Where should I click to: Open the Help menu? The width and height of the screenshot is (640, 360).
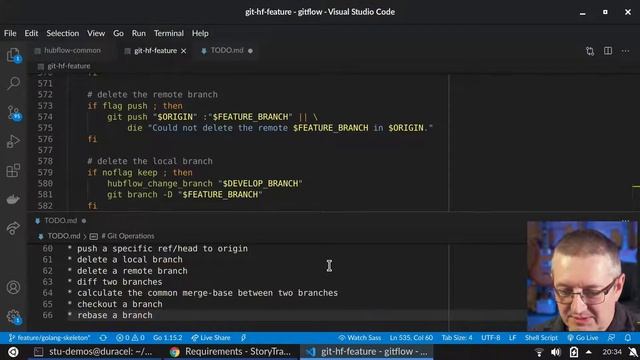point(200,33)
